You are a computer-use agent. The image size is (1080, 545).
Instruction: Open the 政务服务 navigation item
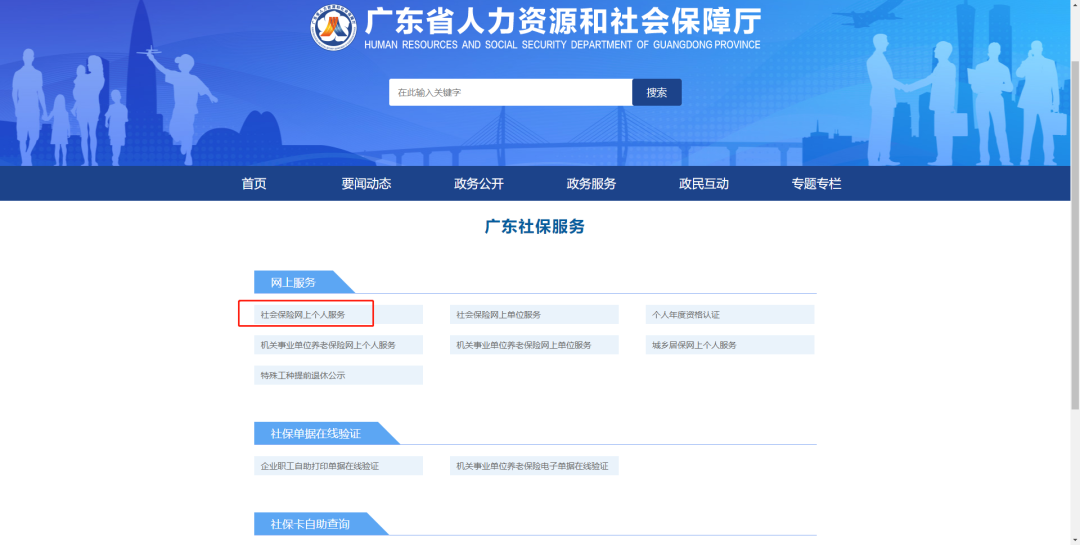[x=591, y=184]
